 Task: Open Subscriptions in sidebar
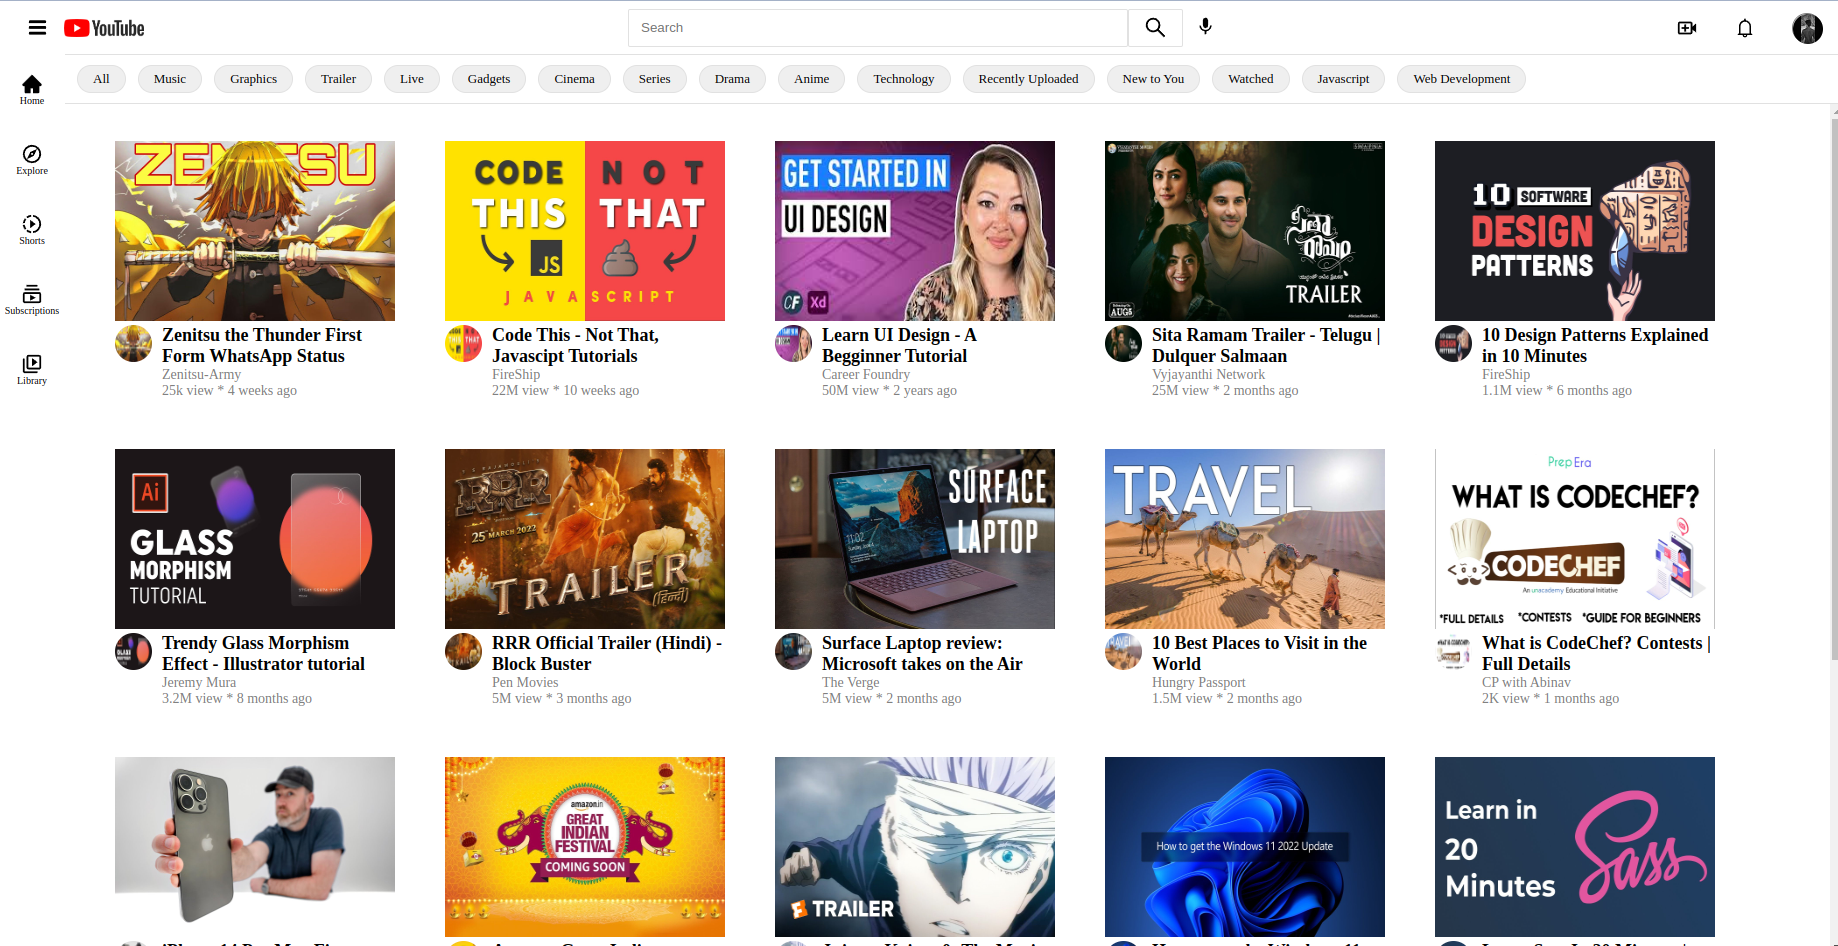[x=32, y=299]
